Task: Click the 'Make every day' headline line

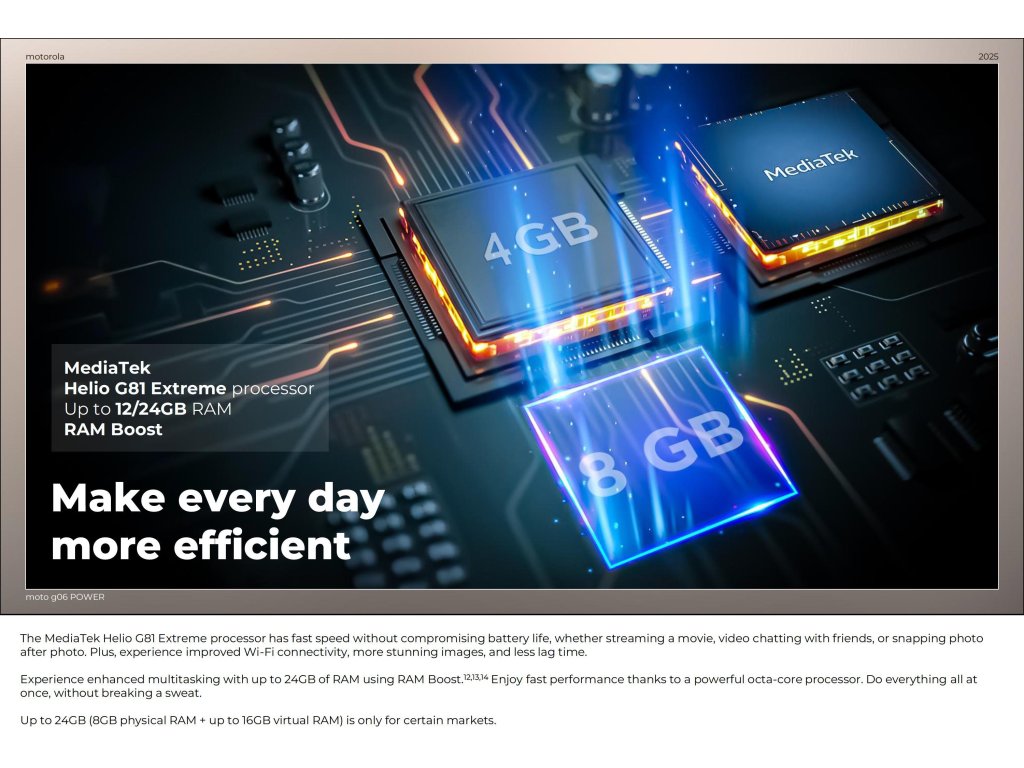Action: (x=217, y=499)
